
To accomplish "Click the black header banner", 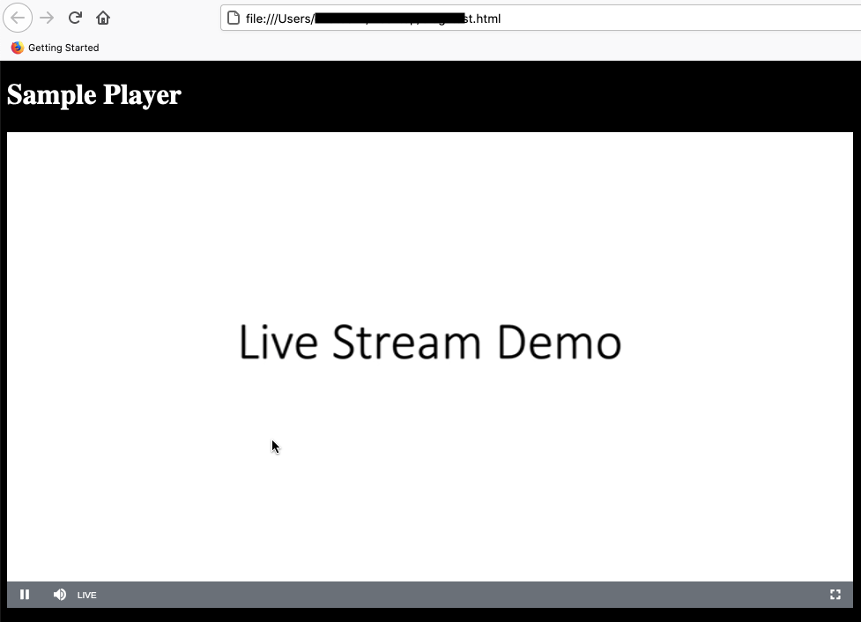I will (500, 95).
